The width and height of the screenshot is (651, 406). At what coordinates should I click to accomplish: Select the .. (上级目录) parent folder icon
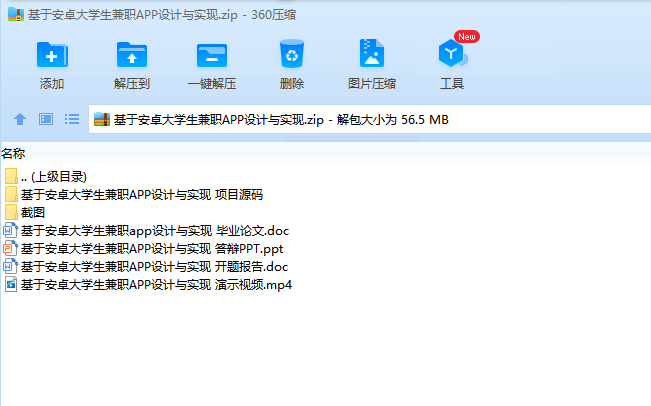11,176
